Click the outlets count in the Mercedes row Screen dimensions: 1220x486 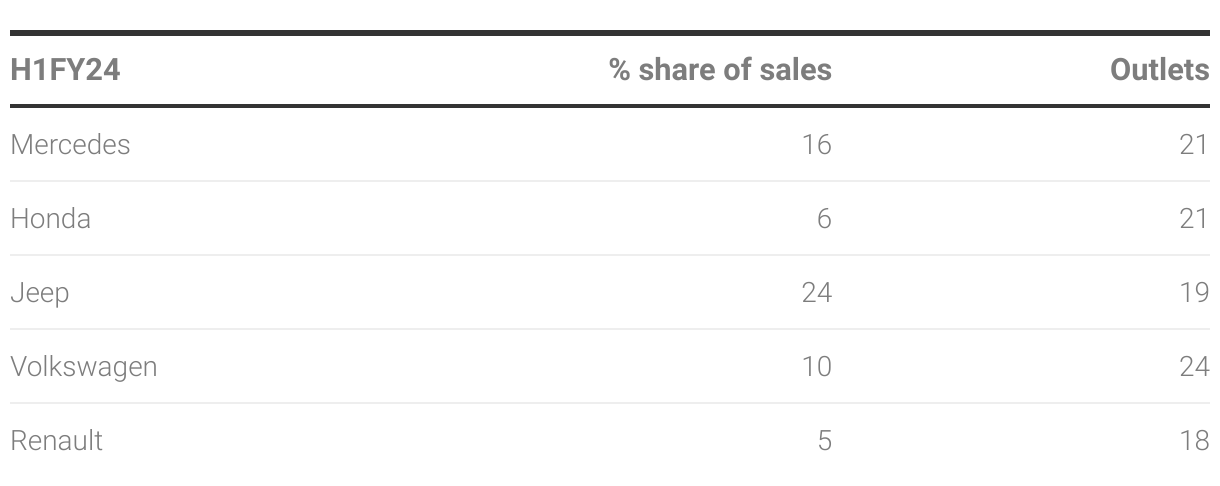[x=1194, y=145]
